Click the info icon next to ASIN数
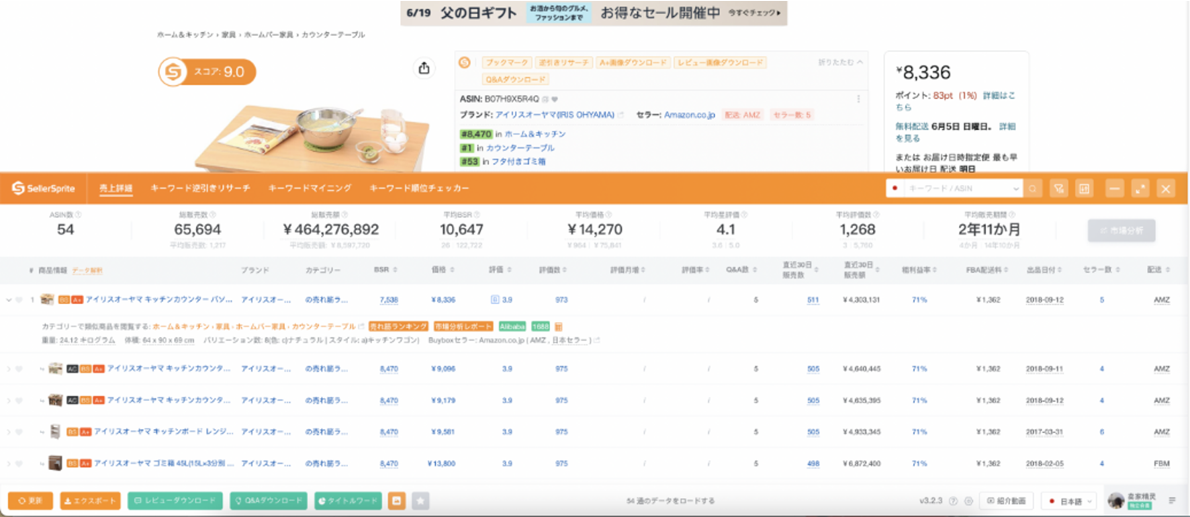 click(78, 215)
